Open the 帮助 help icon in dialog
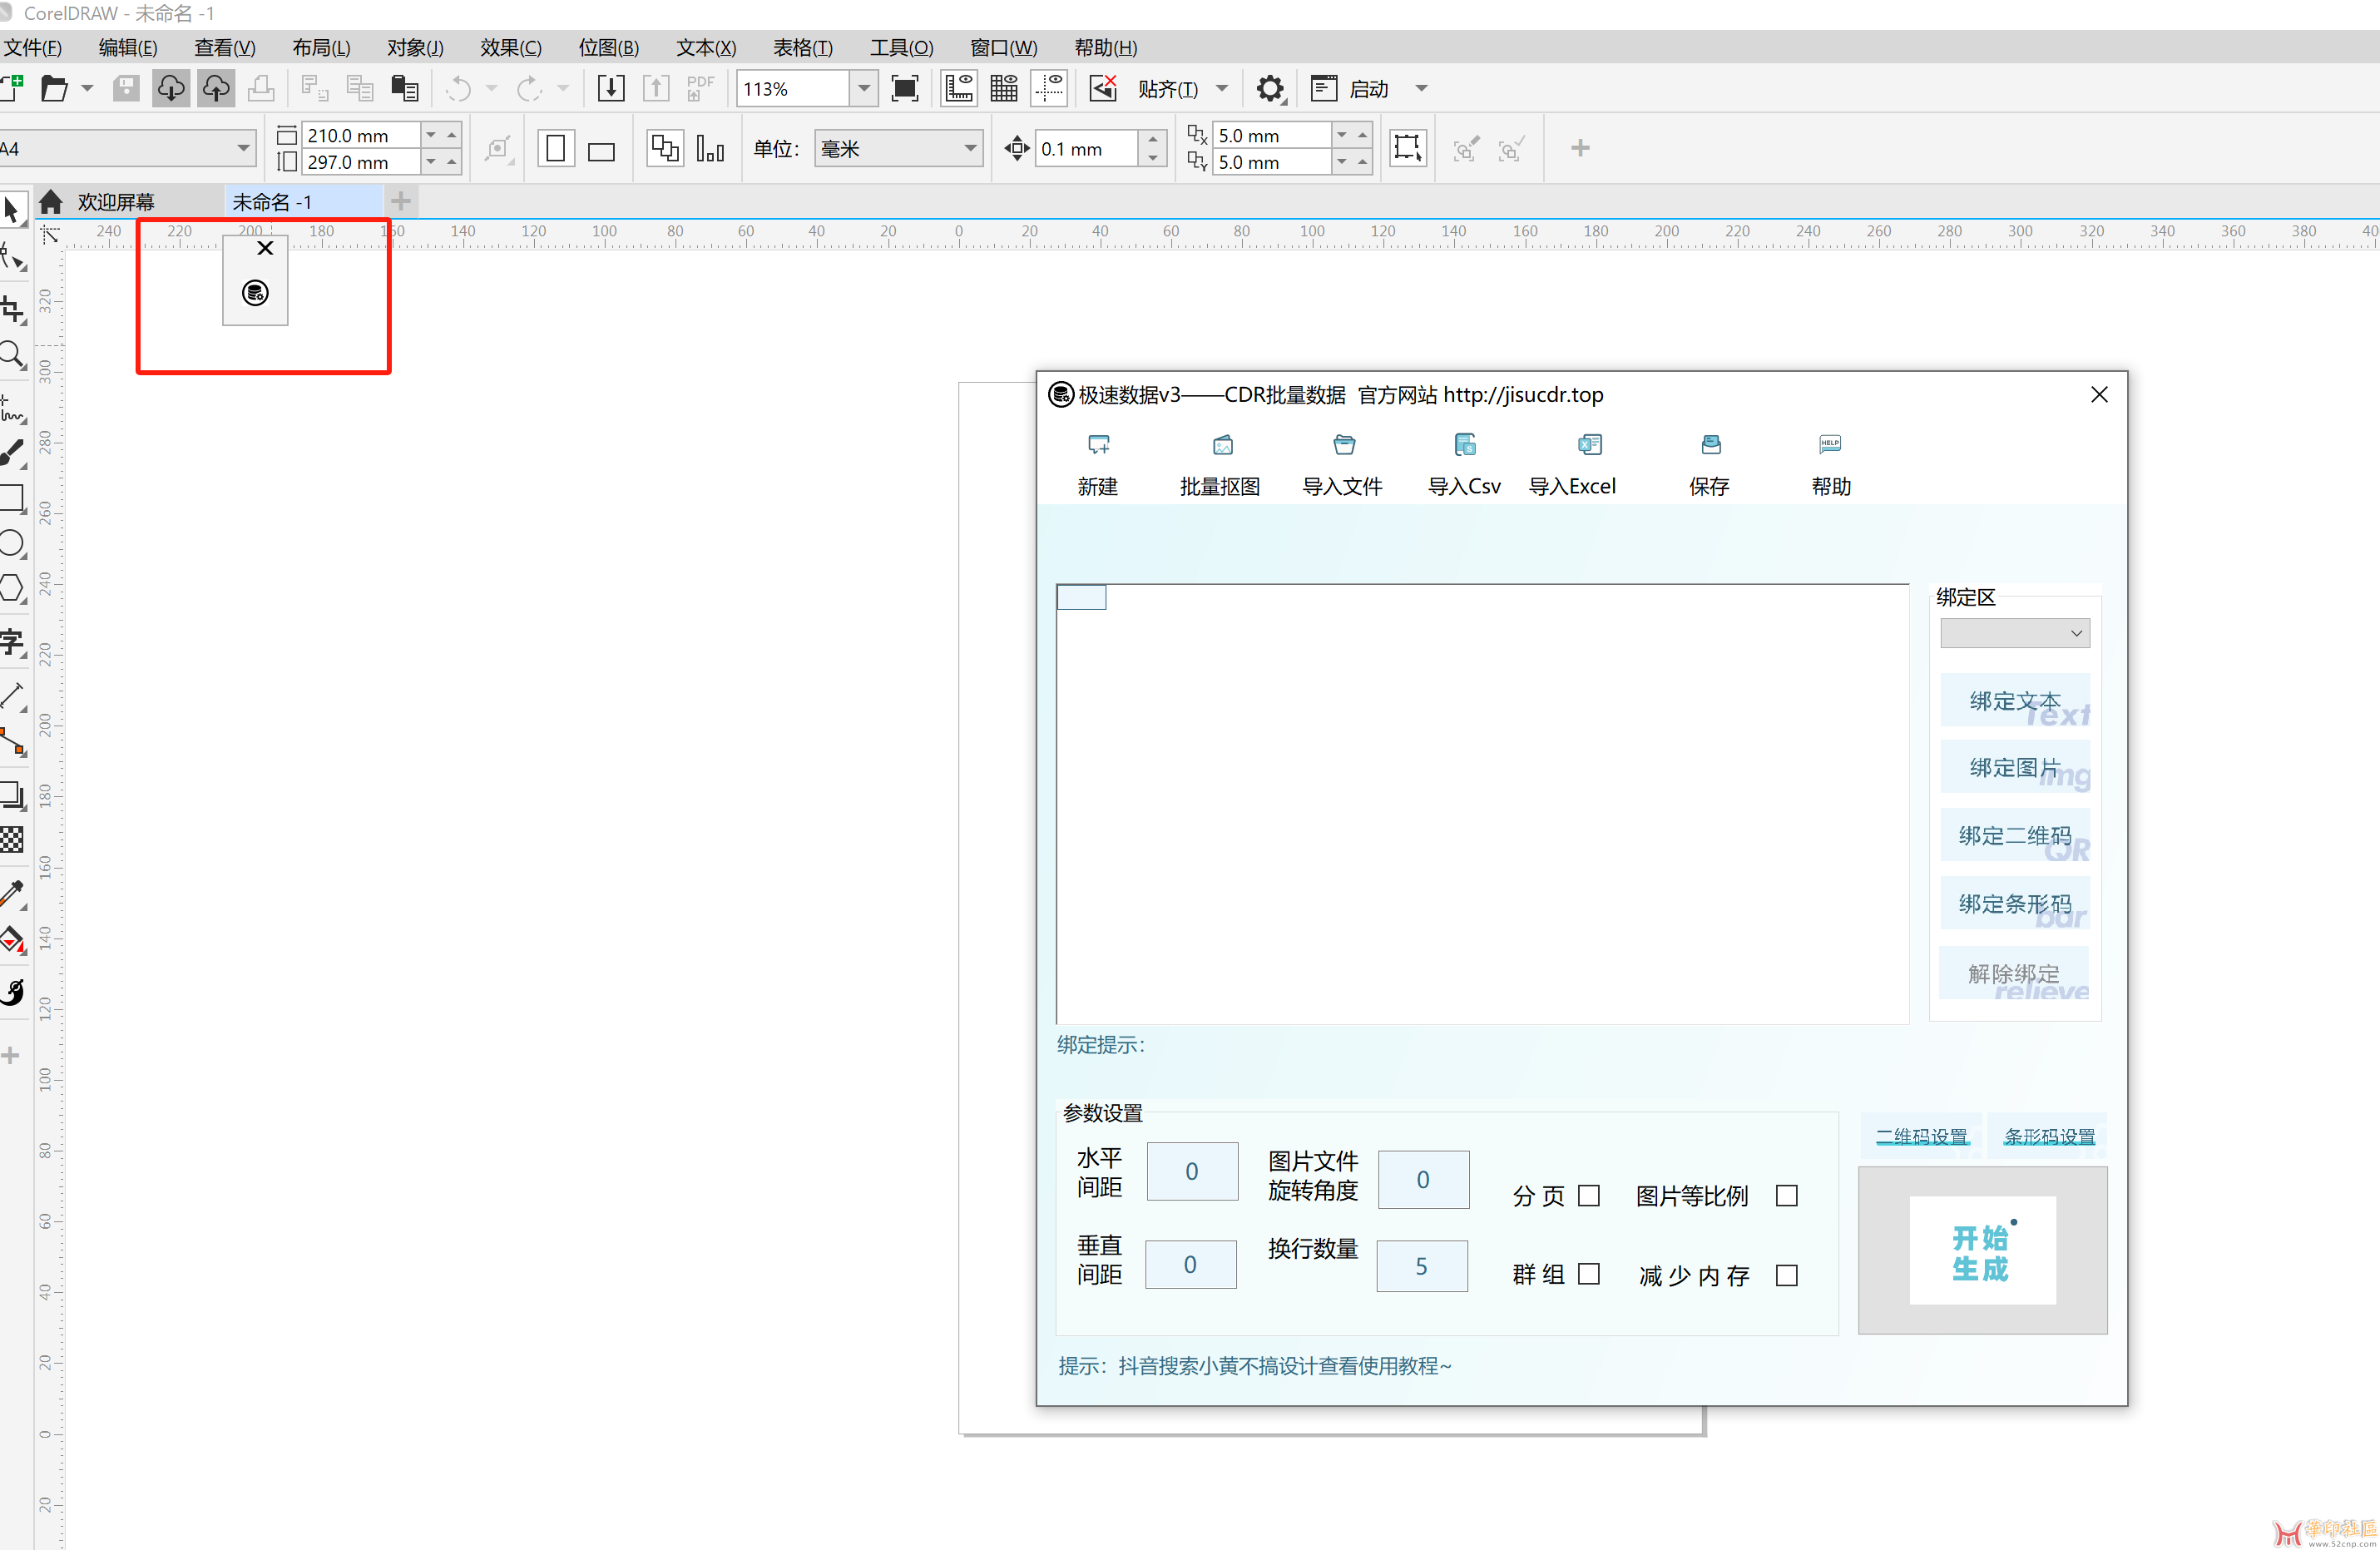2380x1550 pixels. [x=1829, y=445]
